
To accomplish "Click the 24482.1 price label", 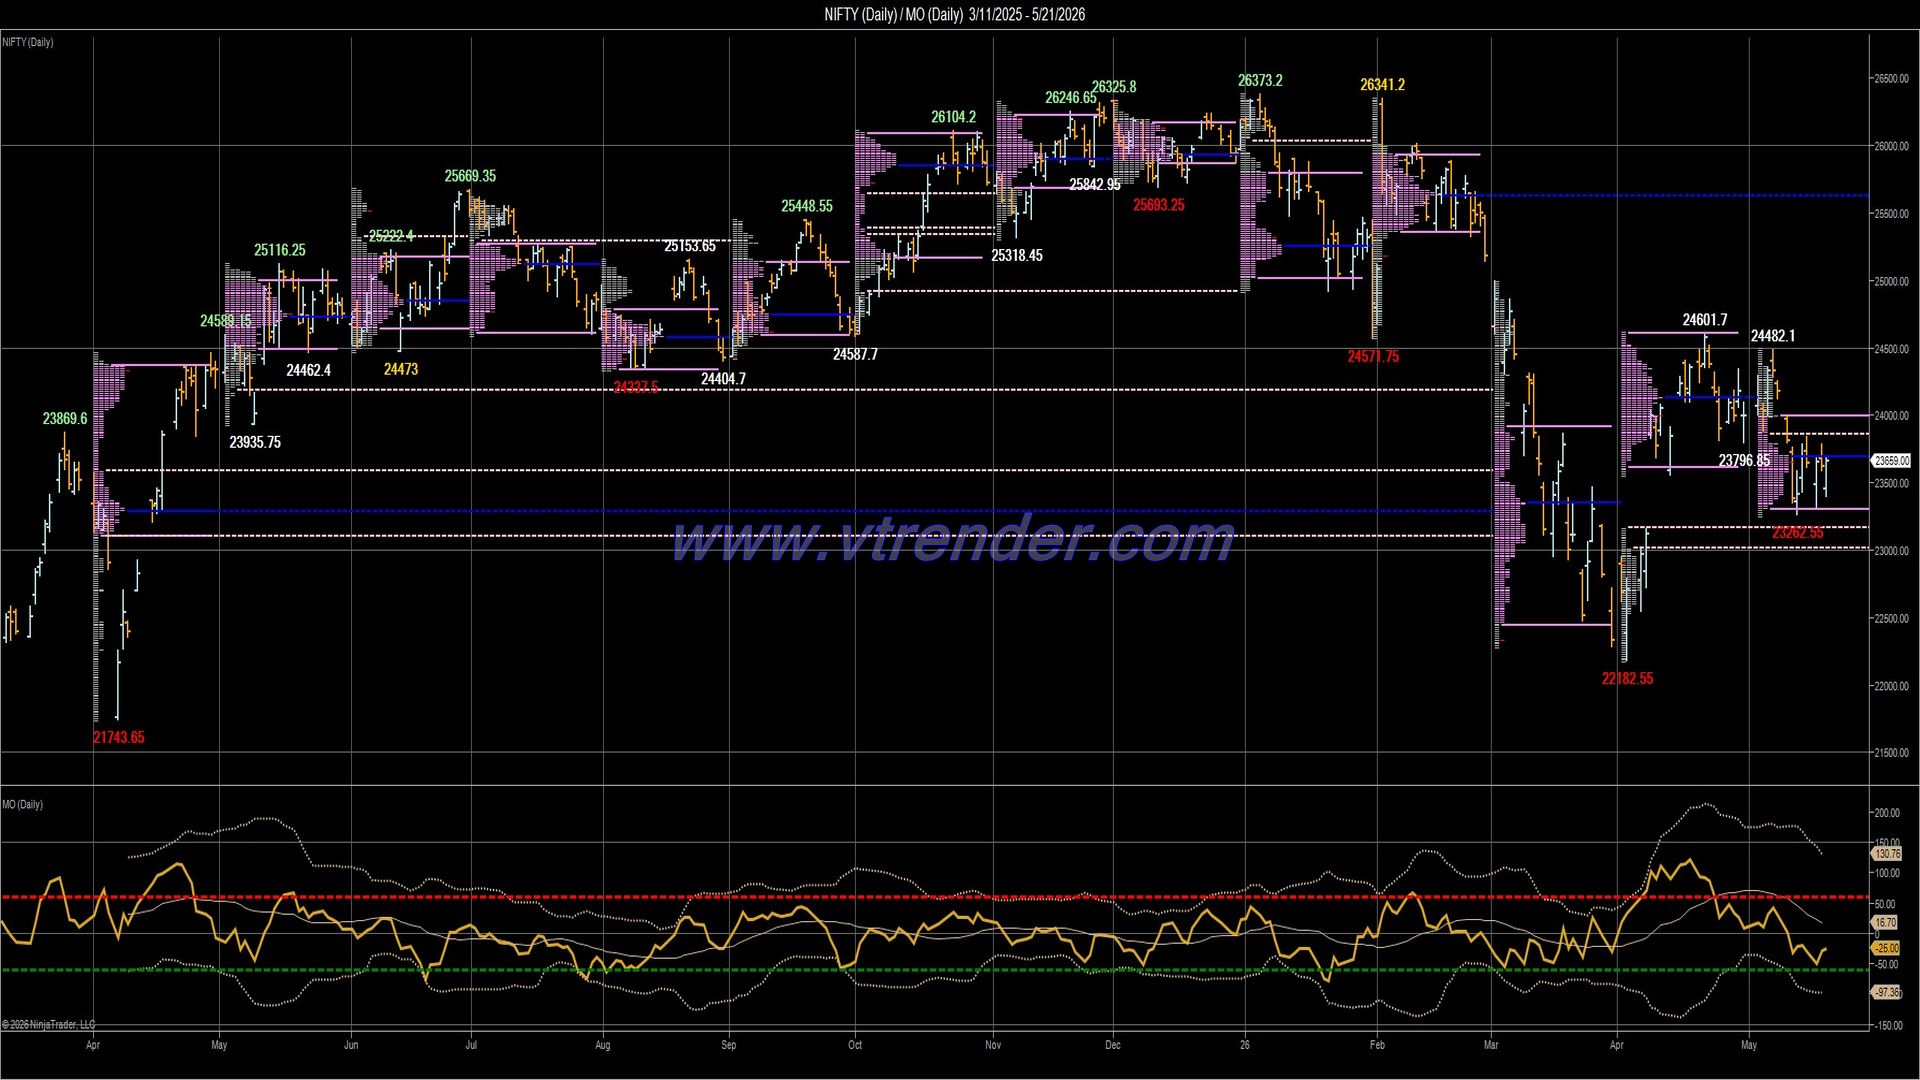I will [x=1773, y=336].
